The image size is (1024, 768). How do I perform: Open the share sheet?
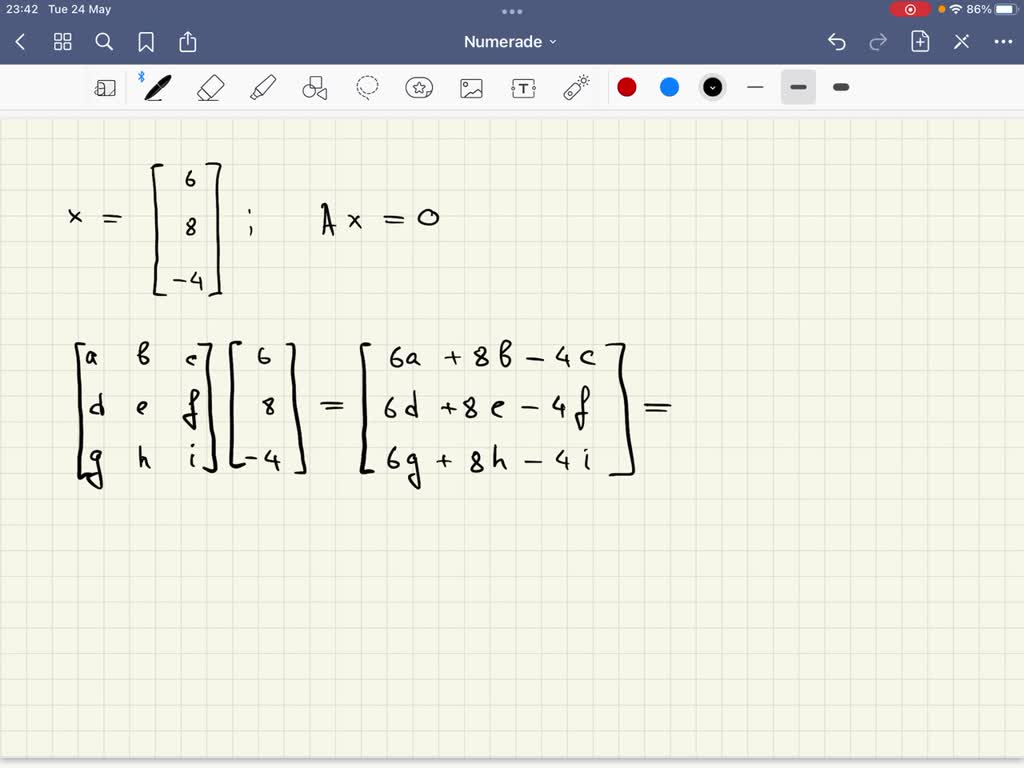point(188,42)
